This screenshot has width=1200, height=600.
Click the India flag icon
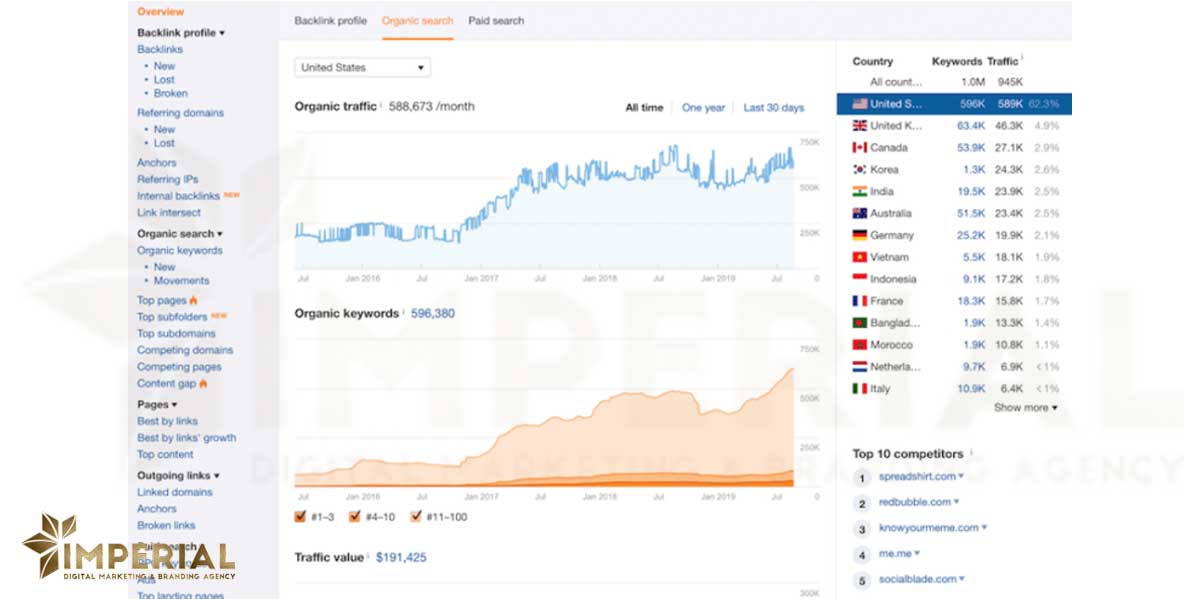pyautogui.click(x=859, y=192)
